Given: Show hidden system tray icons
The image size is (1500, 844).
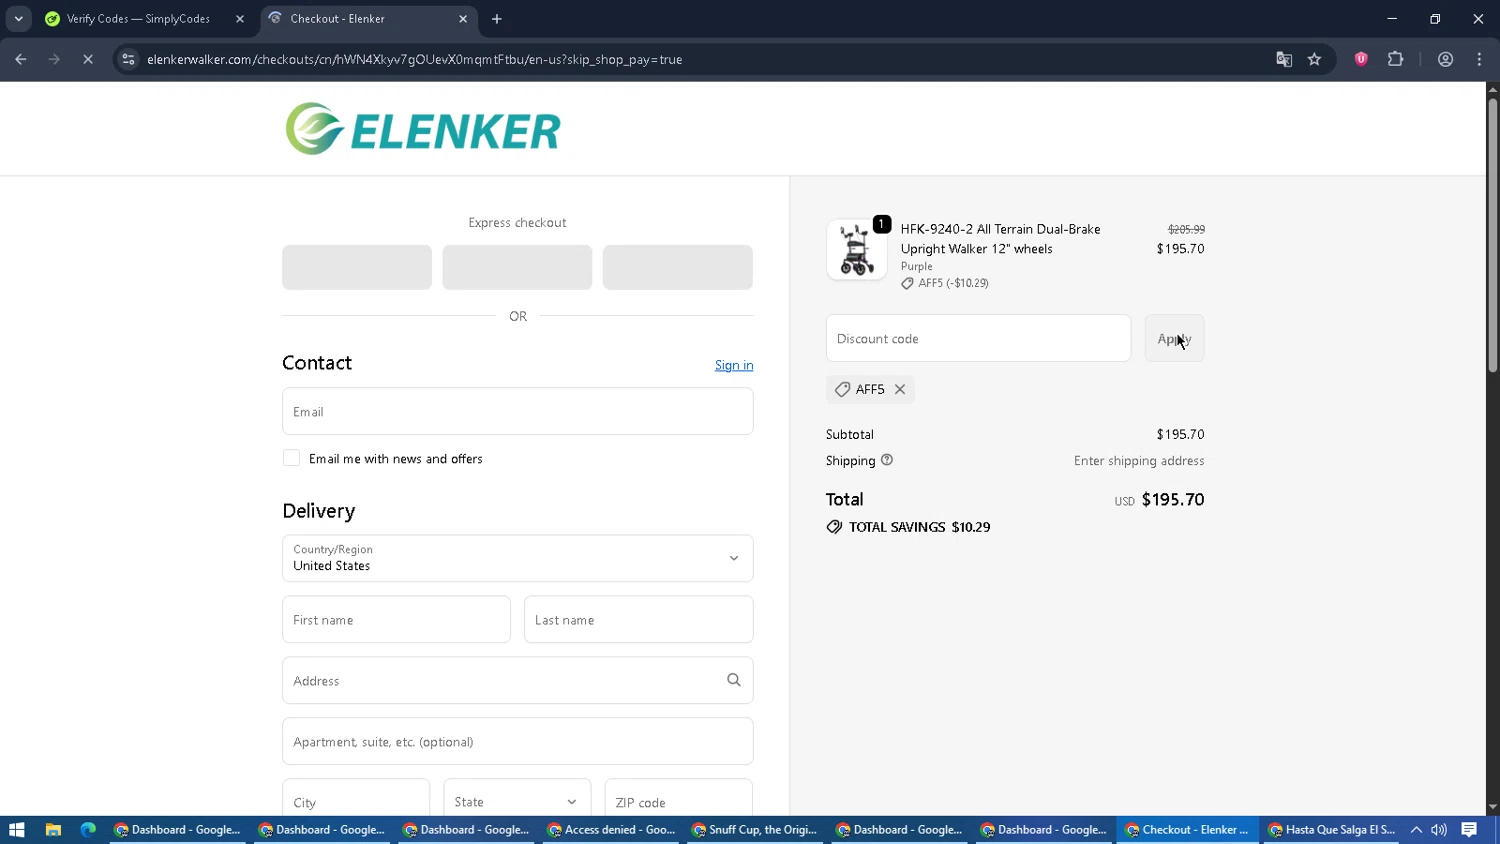Looking at the screenshot, I should [x=1416, y=829].
